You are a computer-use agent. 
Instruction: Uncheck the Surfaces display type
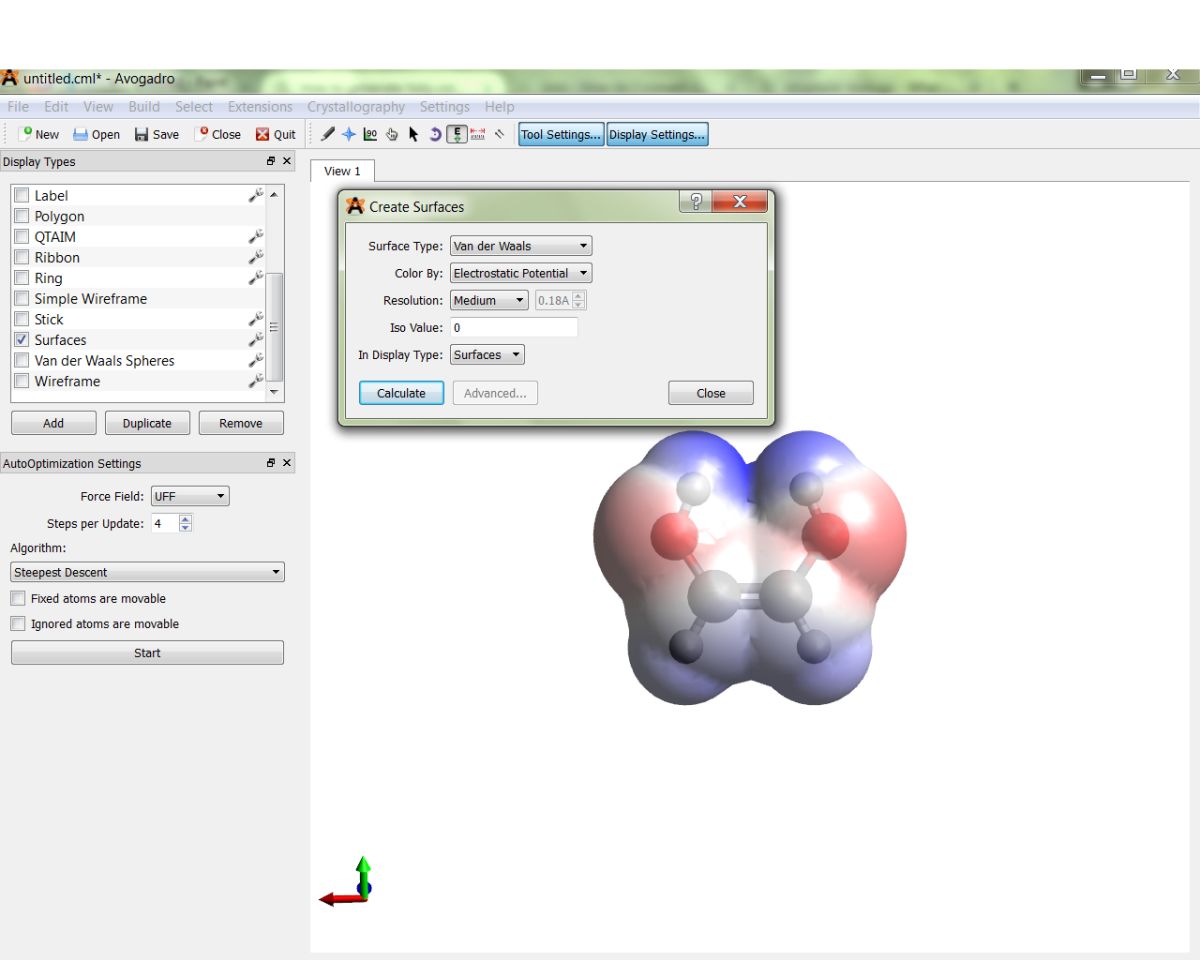click(22, 340)
